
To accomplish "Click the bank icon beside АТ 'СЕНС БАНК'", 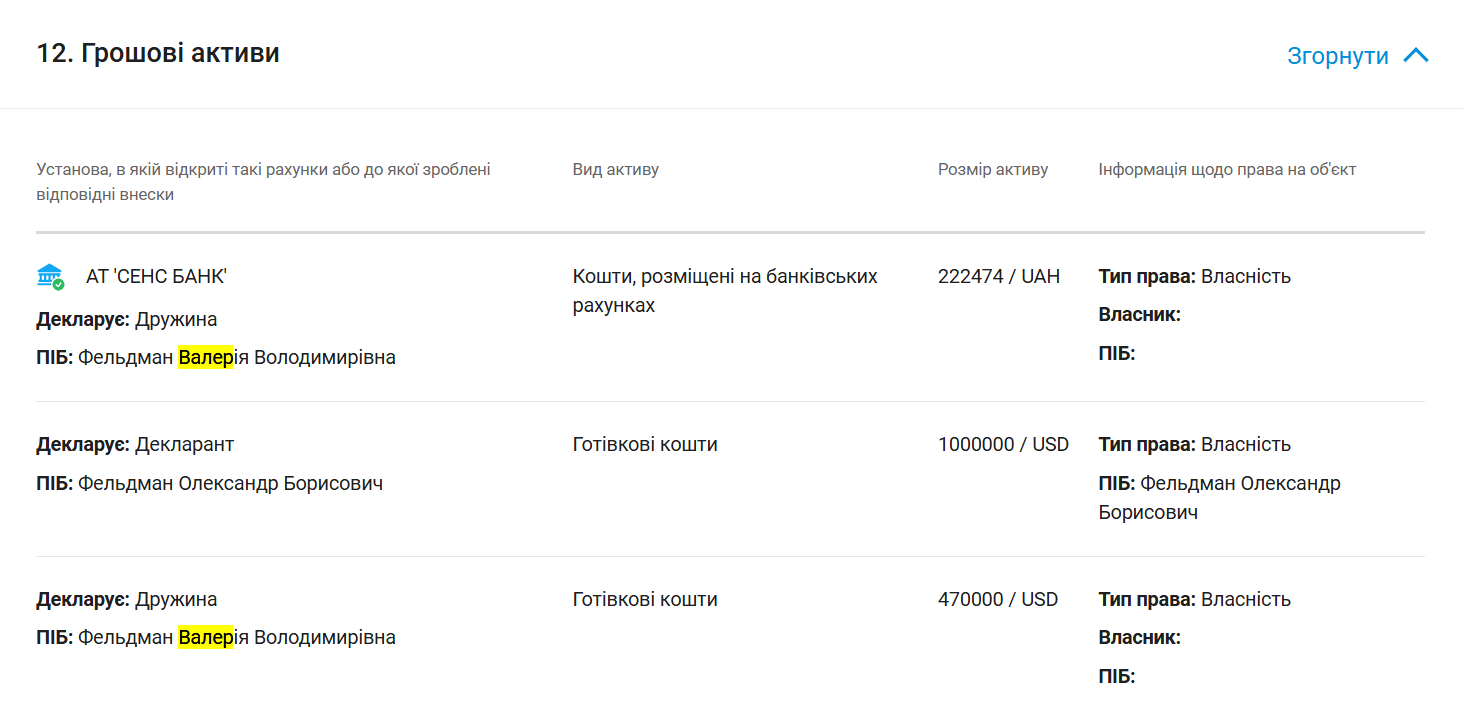I will pyautogui.click(x=48, y=276).
